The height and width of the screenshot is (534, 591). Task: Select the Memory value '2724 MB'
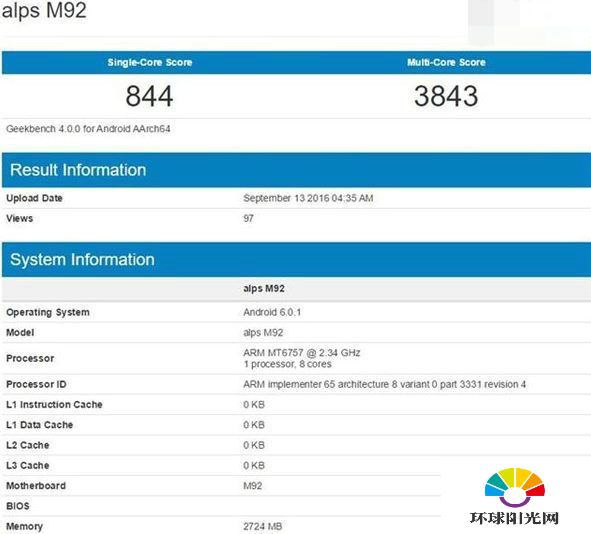pyautogui.click(x=263, y=527)
